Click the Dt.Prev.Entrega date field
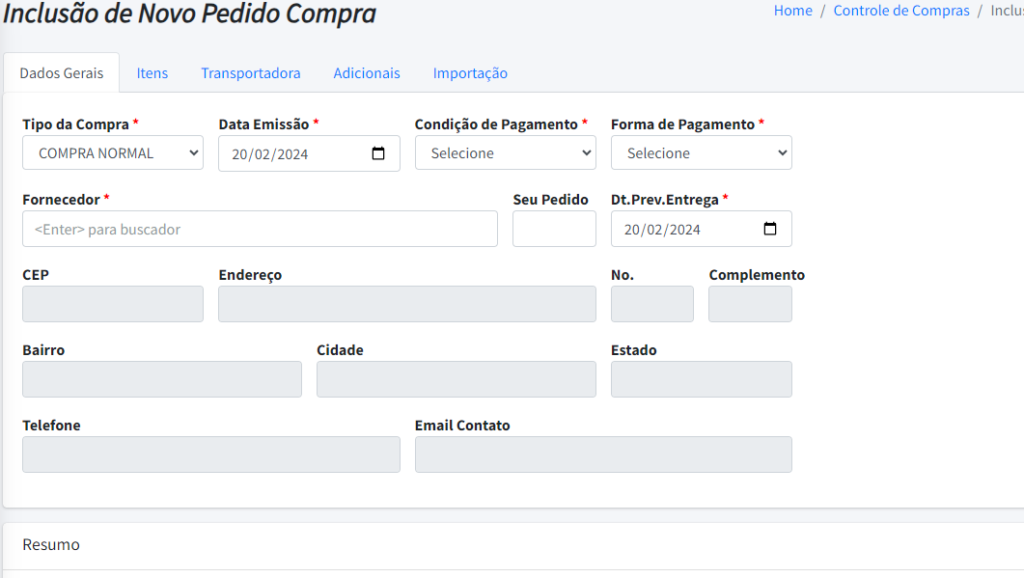 pyautogui.click(x=701, y=229)
